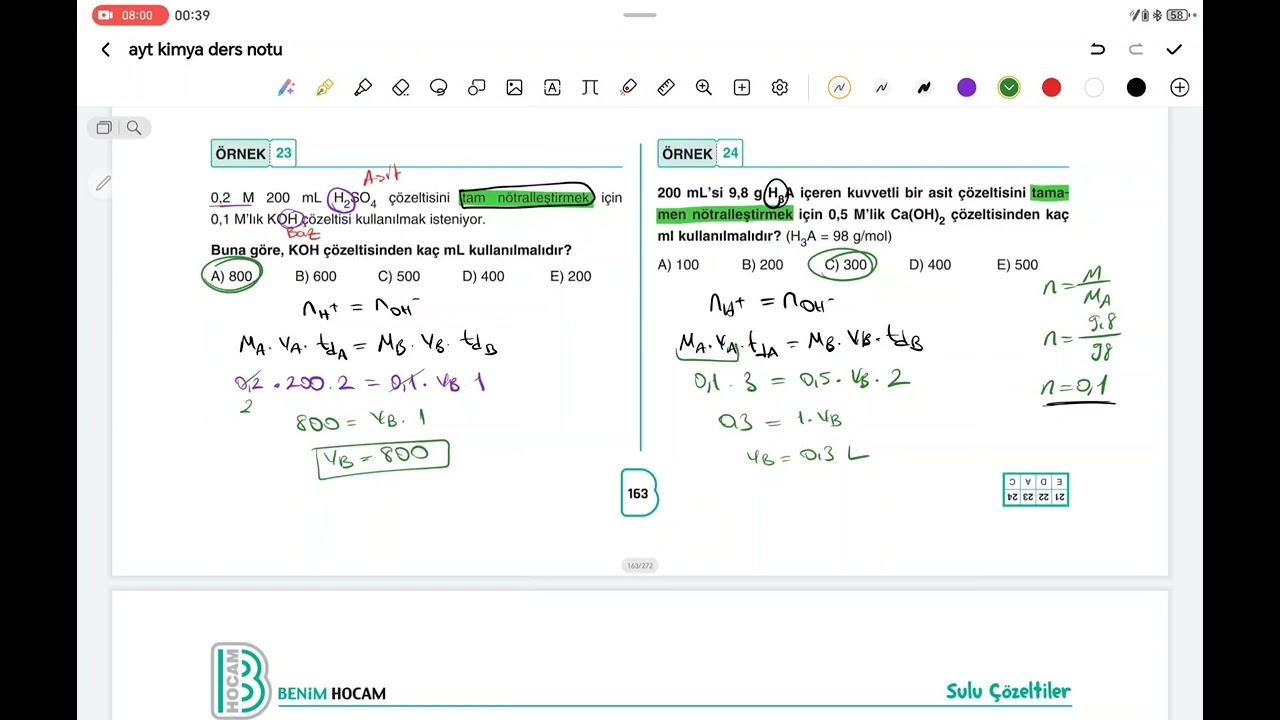The width and height of the screenshot is (1280, 720).
Task: Select the highlighter marker tool
Action: [x=363, y=88]
